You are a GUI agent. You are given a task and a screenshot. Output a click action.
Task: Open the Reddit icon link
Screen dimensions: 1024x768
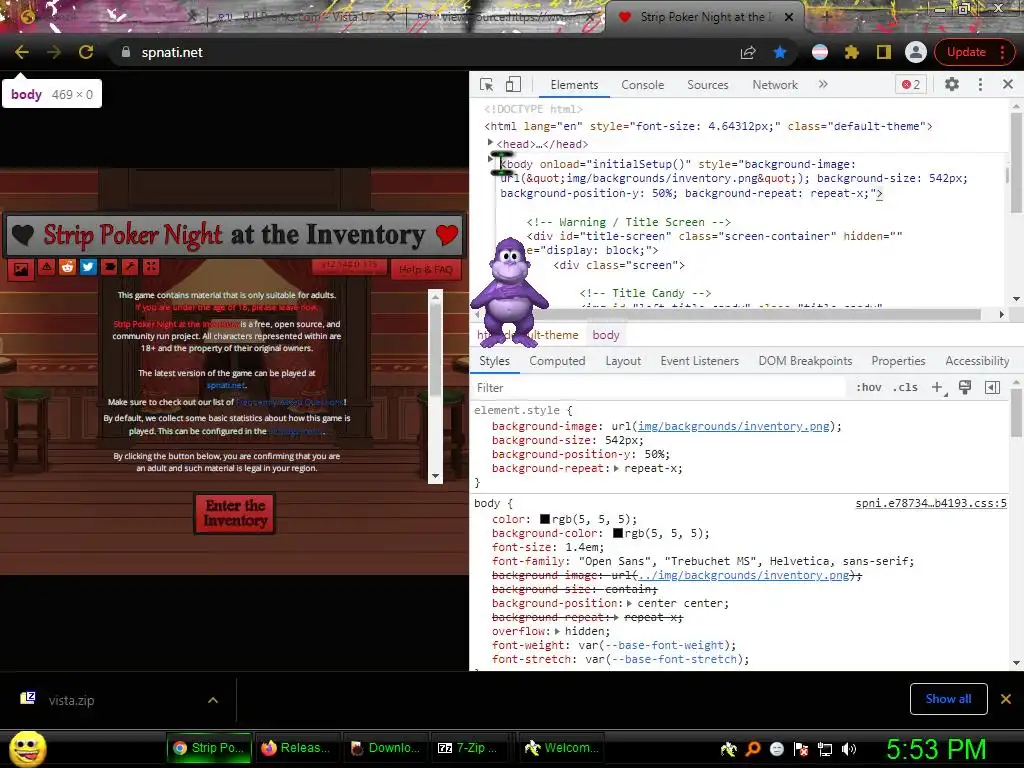[67, 266]
